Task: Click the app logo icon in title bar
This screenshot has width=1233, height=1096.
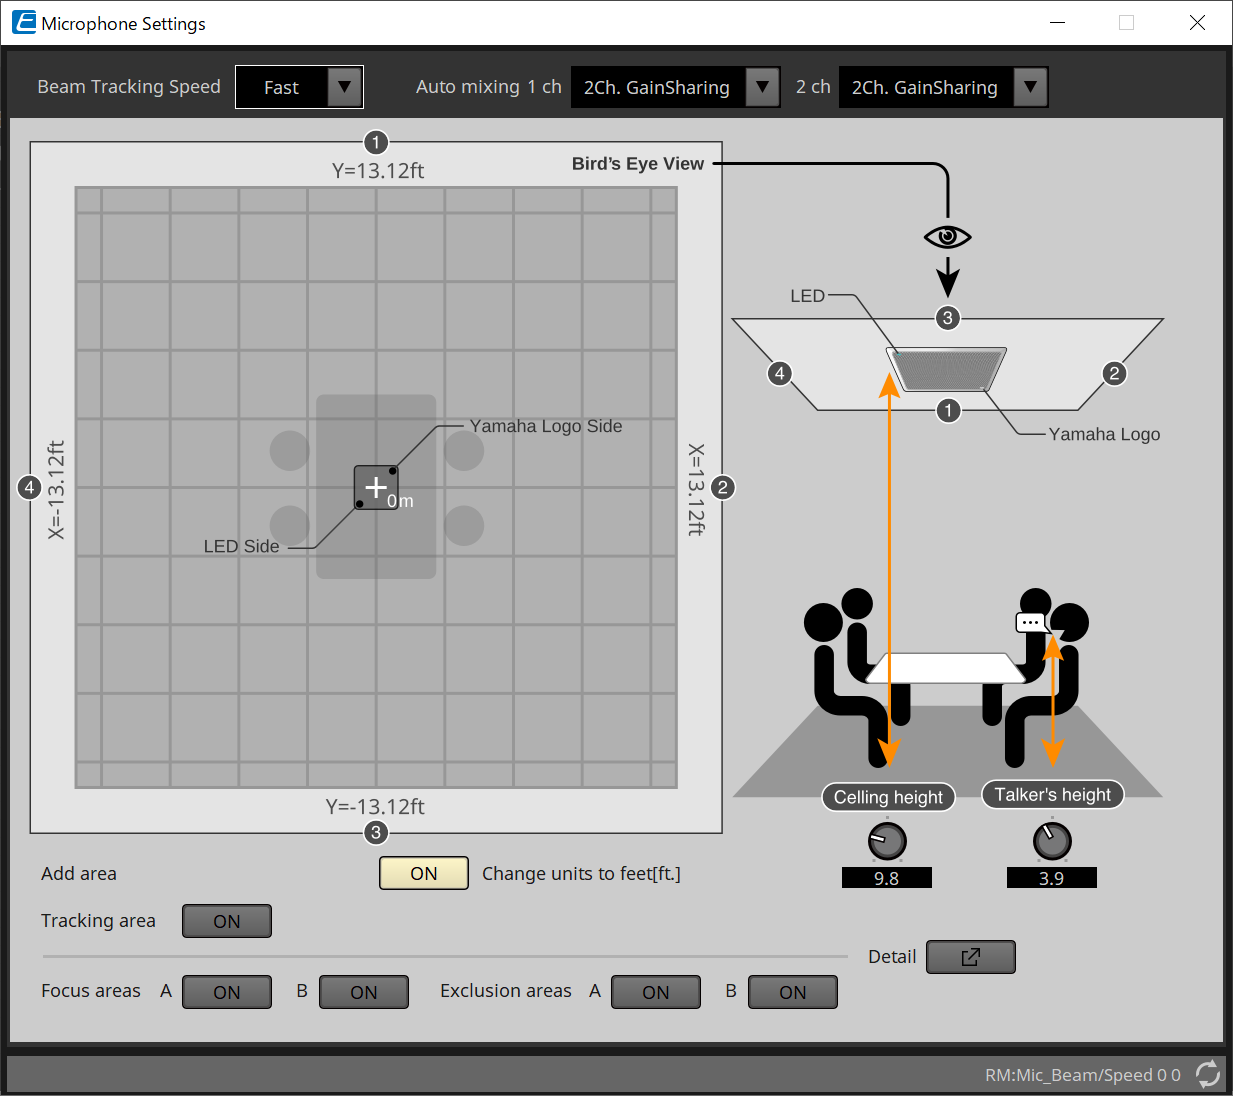Action: (23, 22)
